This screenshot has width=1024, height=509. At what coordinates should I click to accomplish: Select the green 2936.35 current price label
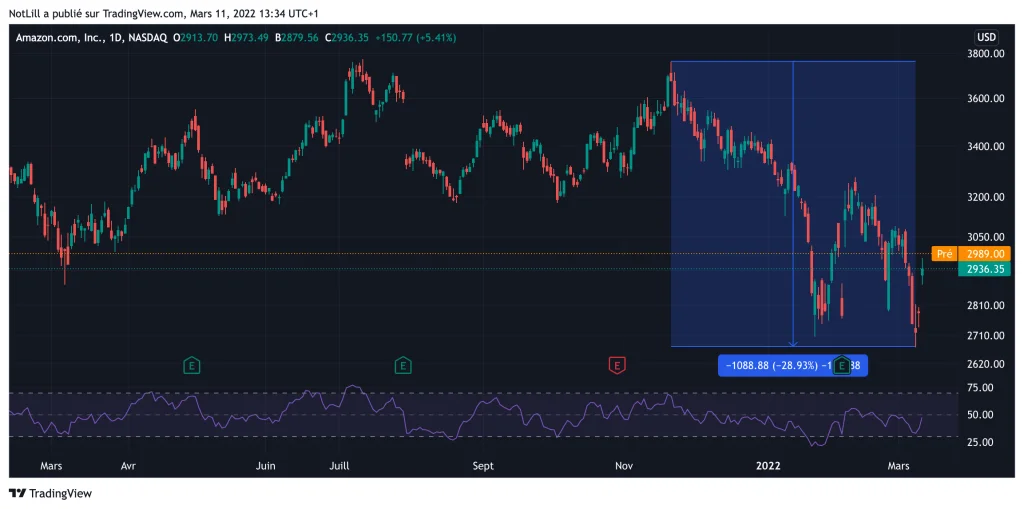tap(984, 269)
